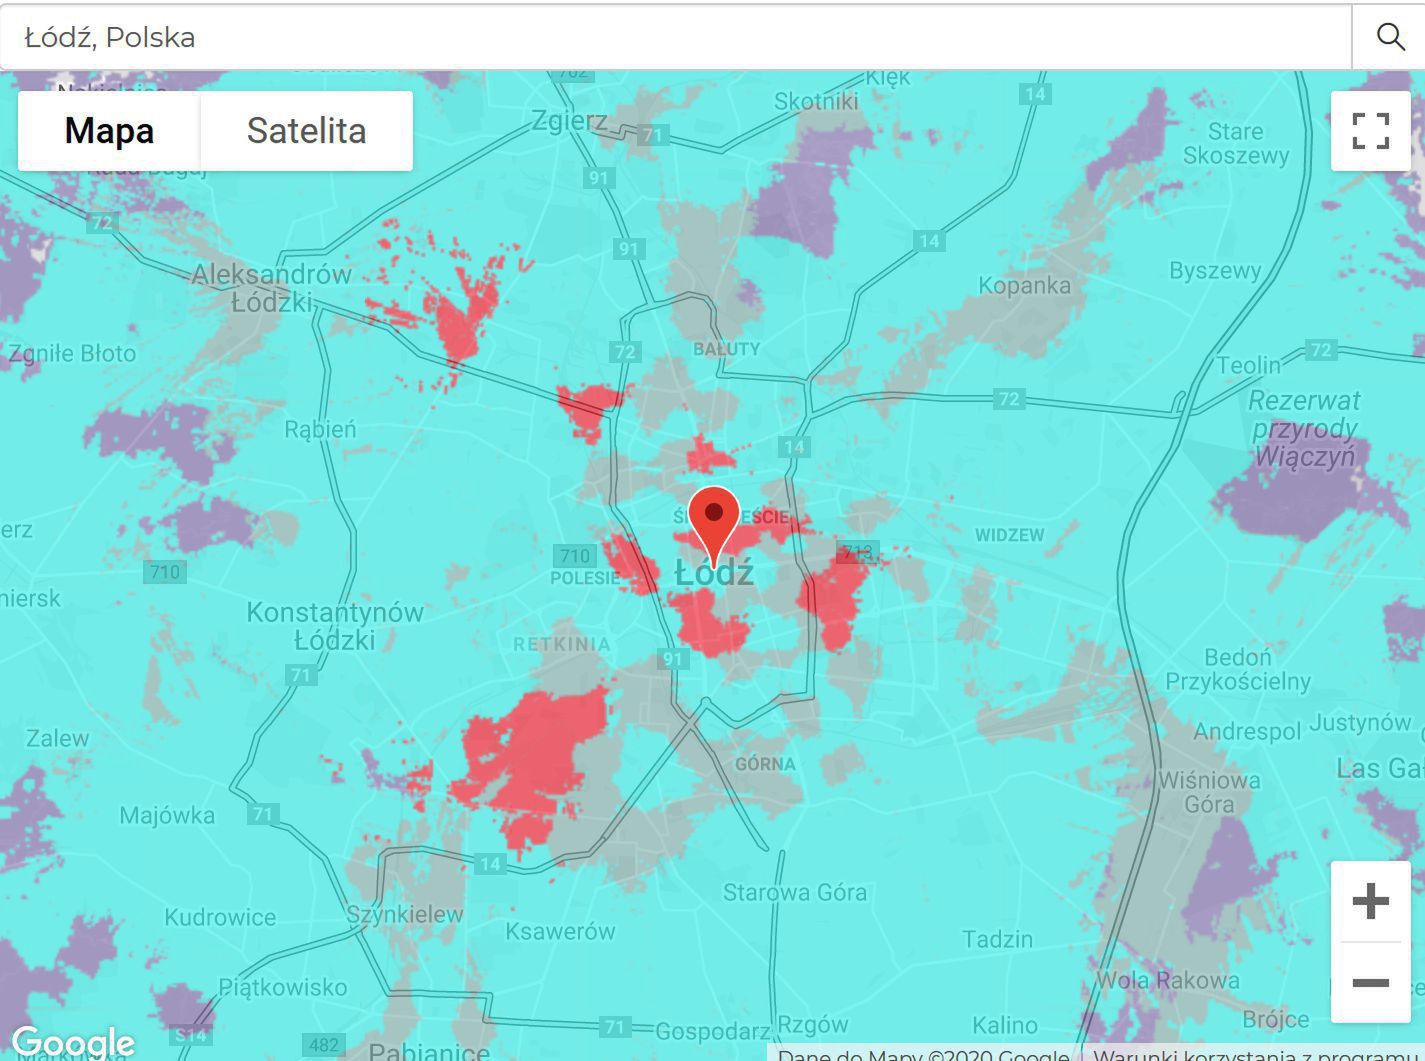Screen dimensions: 1425x1061
Task: Zoom out with the minus button
Action: pyautogui.click(x=1370, y=982)
